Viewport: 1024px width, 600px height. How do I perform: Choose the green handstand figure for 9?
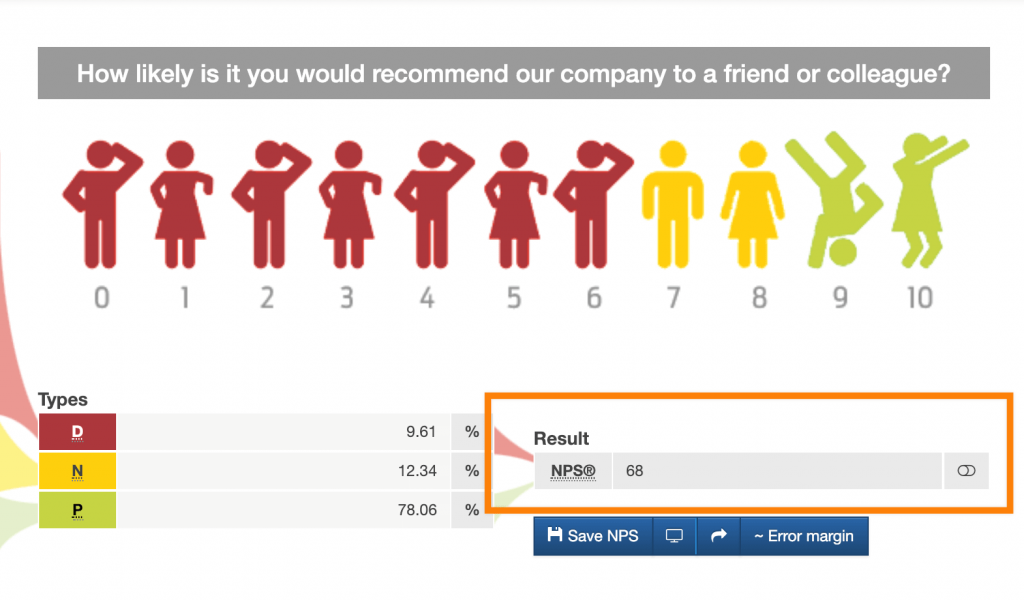(x=833, y=200)
